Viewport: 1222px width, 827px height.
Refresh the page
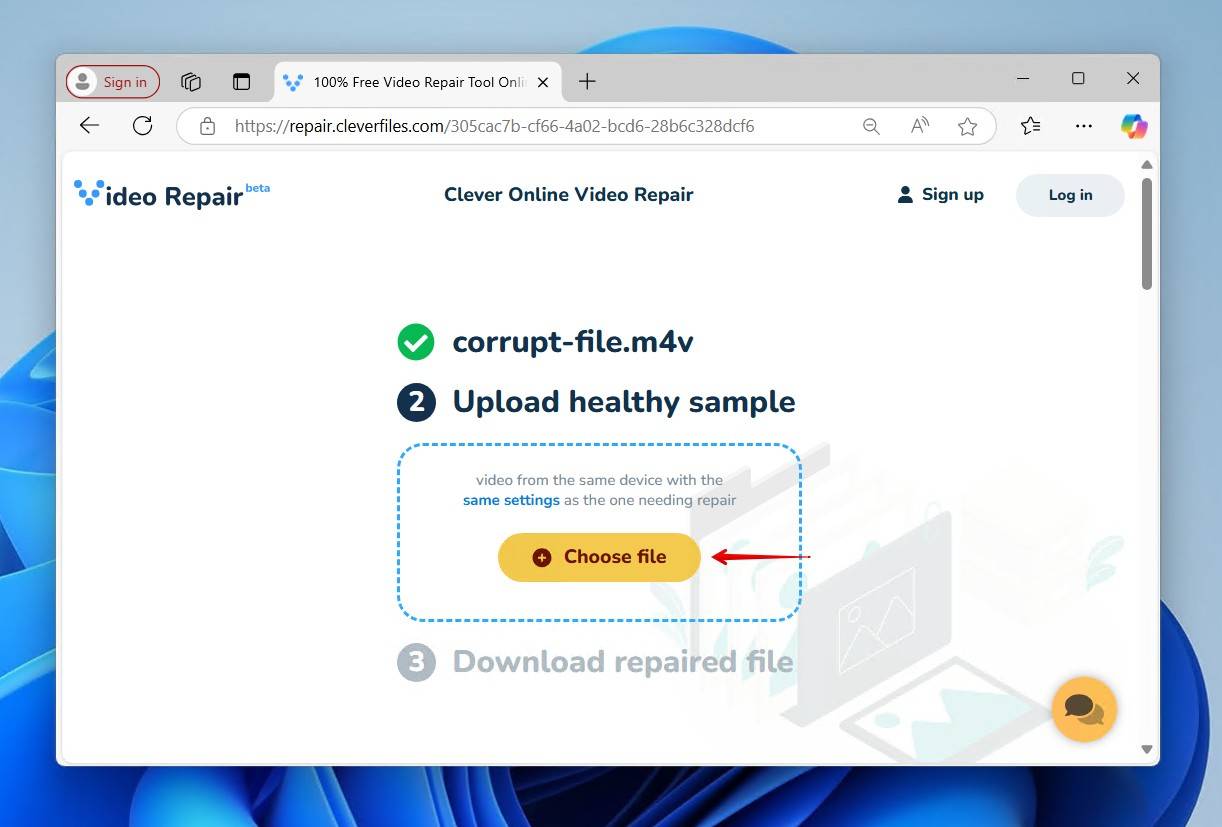click(143, 126)
